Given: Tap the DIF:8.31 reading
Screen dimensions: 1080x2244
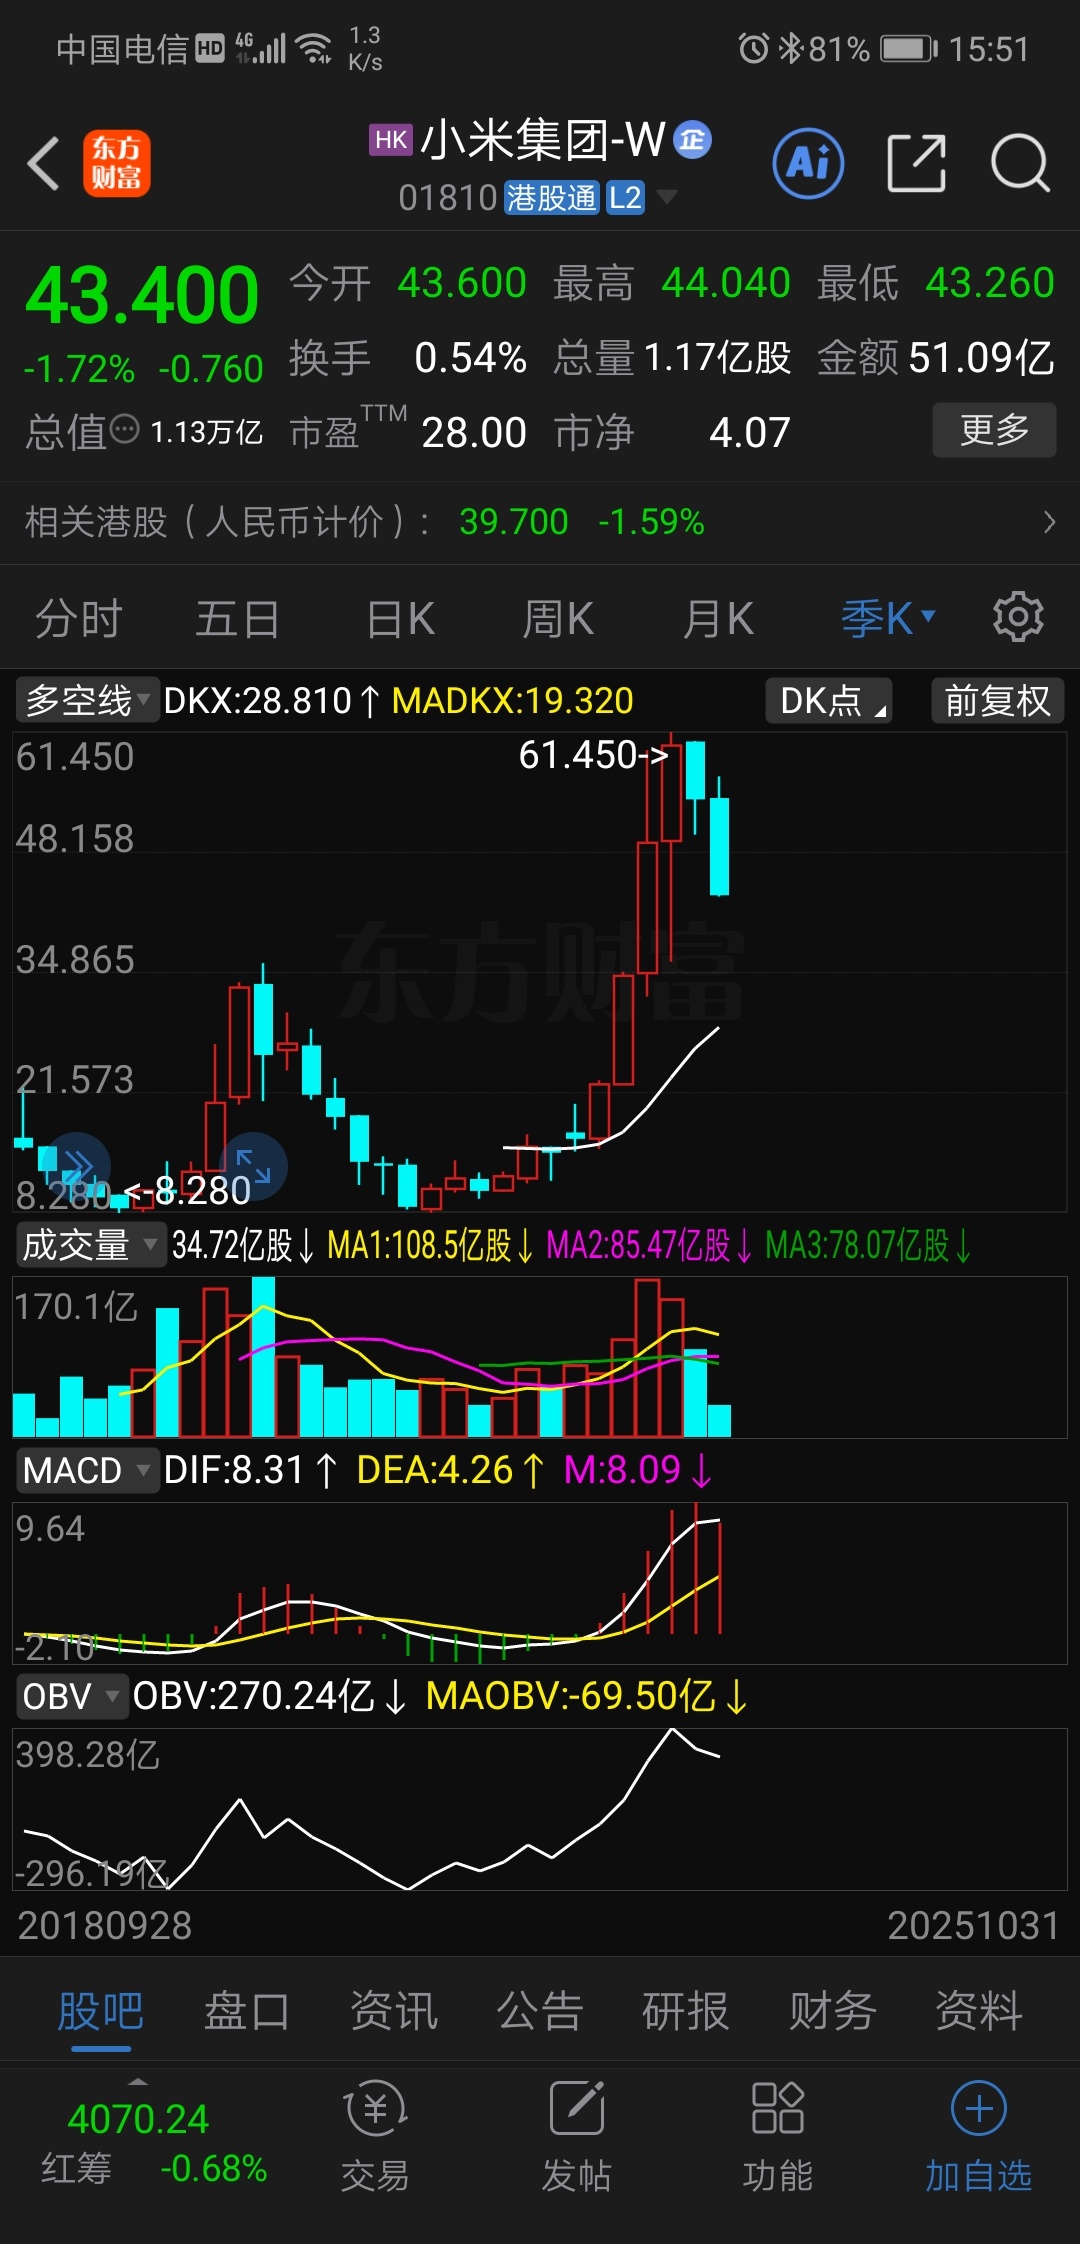Looking at the screenshot, I should (x=250, y=1470).
